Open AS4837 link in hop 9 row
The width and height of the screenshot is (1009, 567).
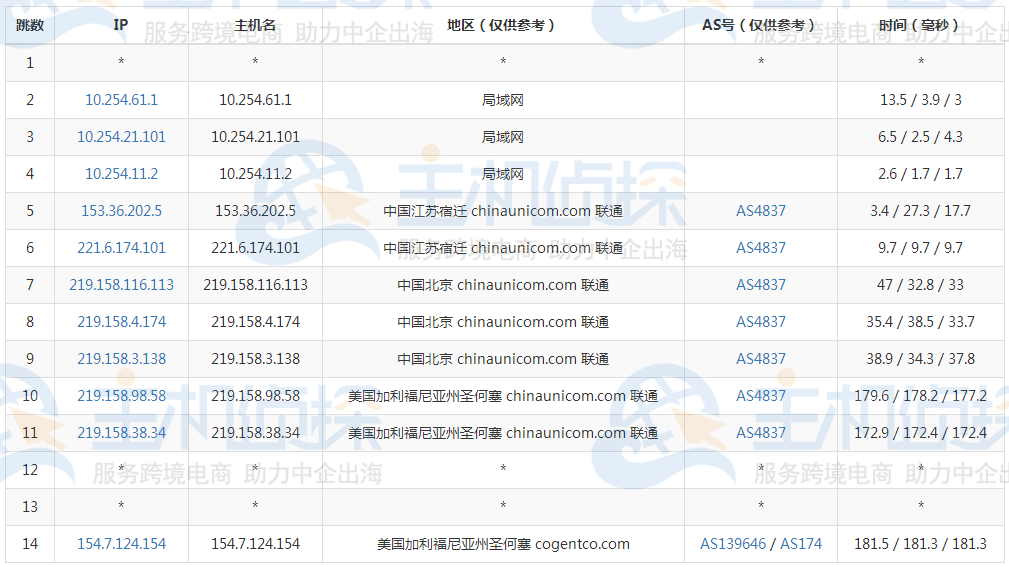point(761,359)
